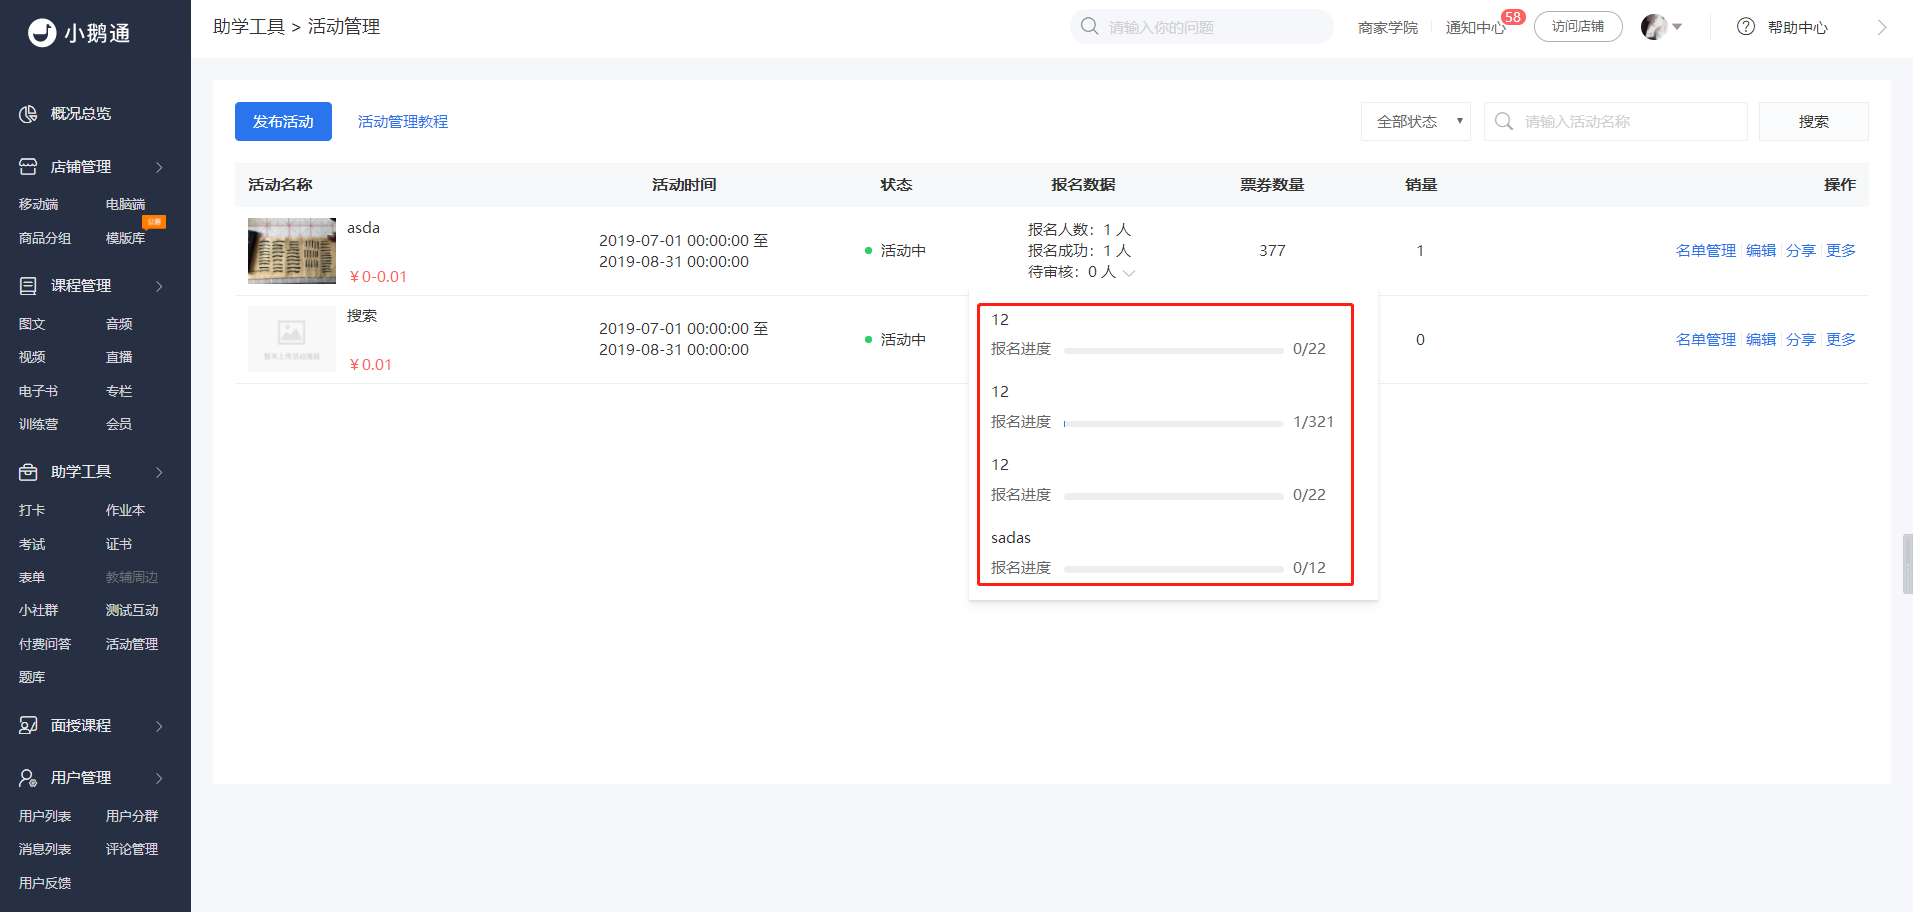The image size is (1913, 912).
Task: Click the 请输入活动名称 search field
Action: [1615, 122]
